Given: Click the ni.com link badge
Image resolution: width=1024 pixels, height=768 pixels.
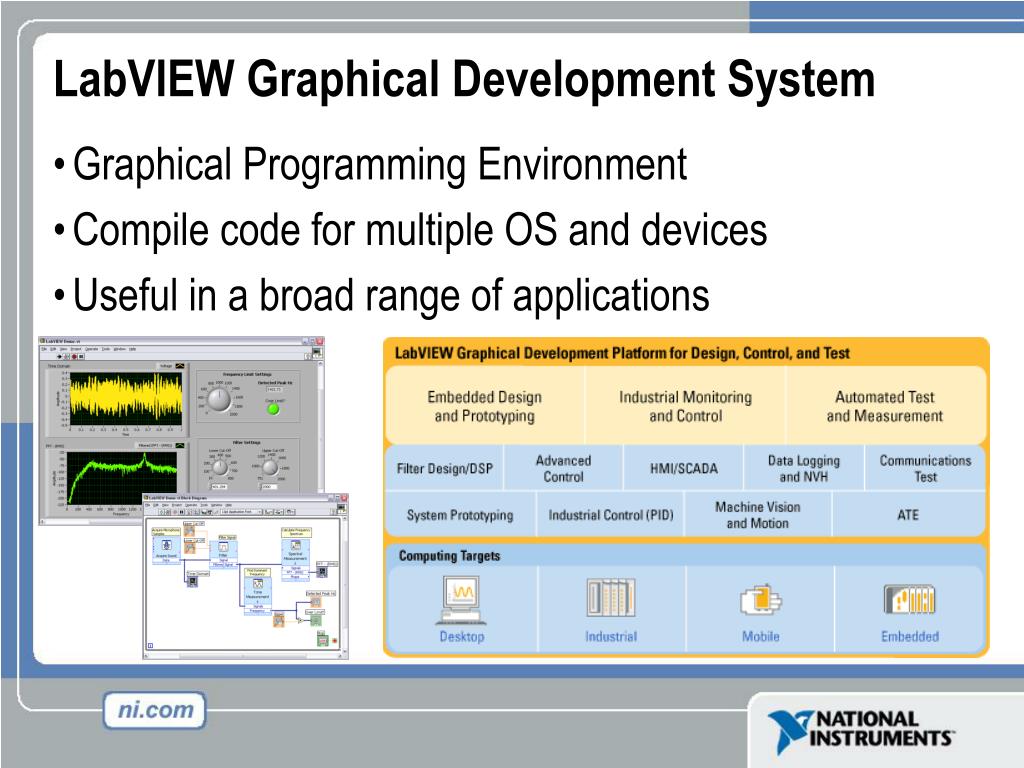Looking at the screenshot, I should click(x=155, y=710).
